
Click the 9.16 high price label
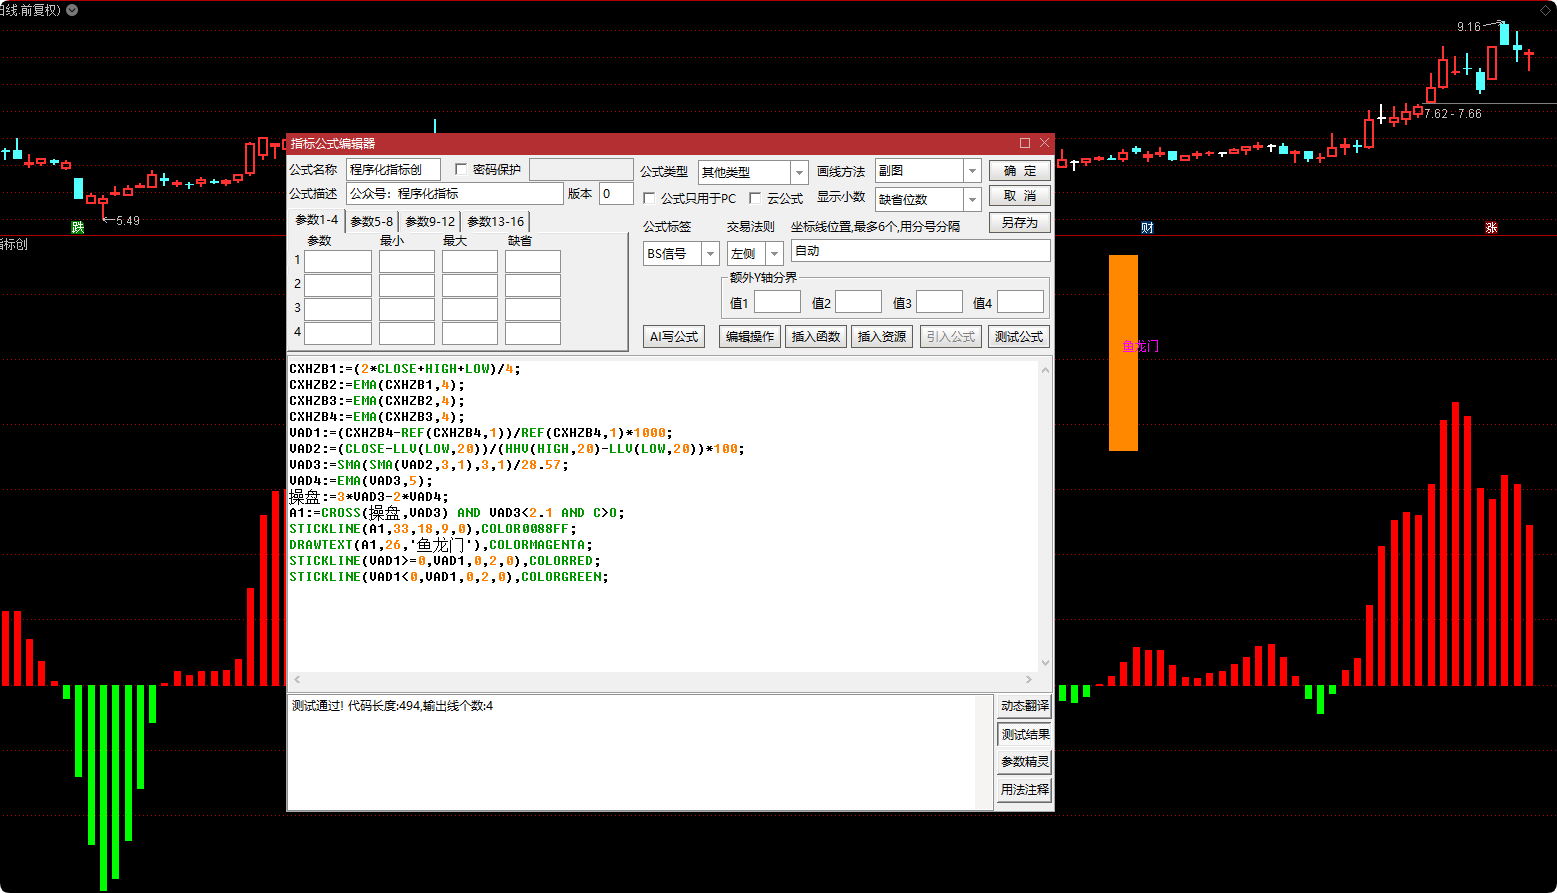point(1468,27)
